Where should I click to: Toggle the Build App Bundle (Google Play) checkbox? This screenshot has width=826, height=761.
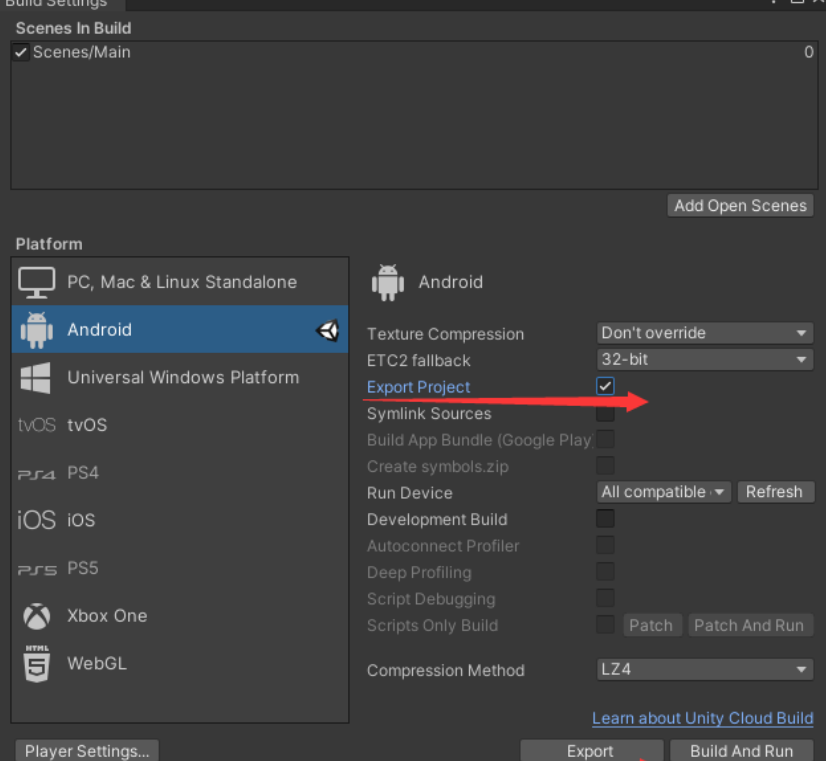pyautogui.click(x=605, y=439)
